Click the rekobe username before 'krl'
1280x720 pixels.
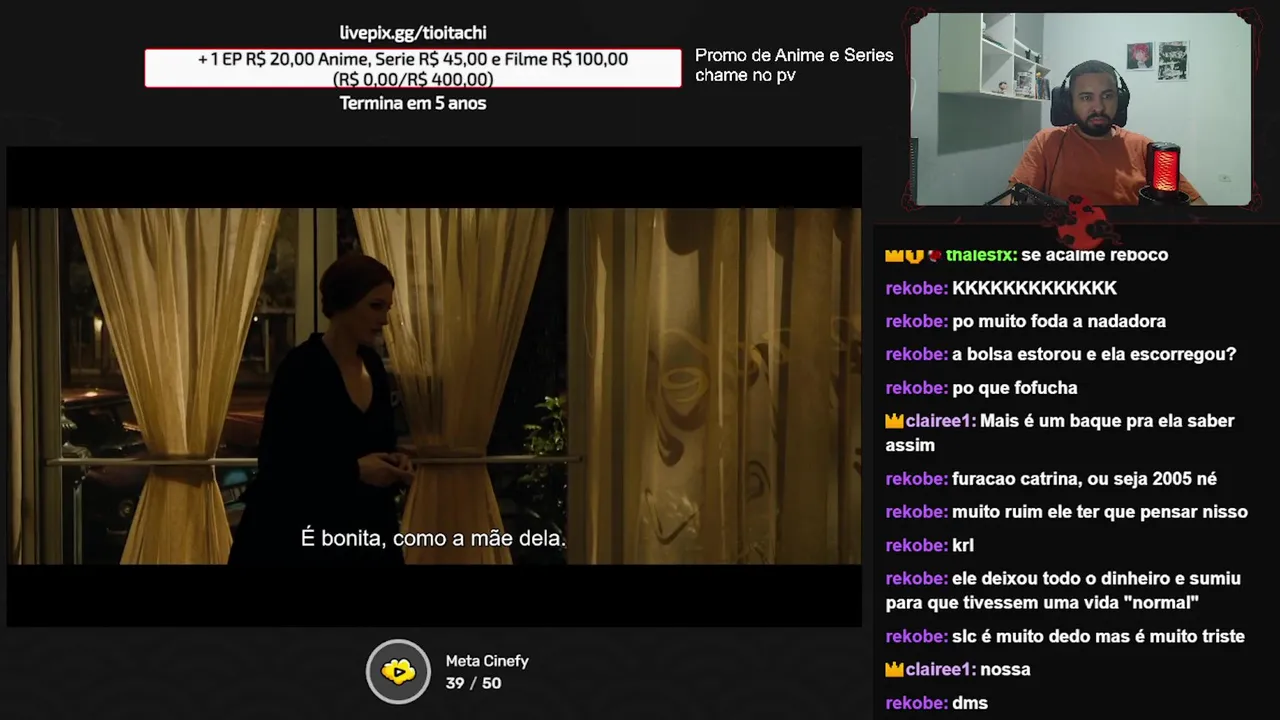(x=916, y=545)
